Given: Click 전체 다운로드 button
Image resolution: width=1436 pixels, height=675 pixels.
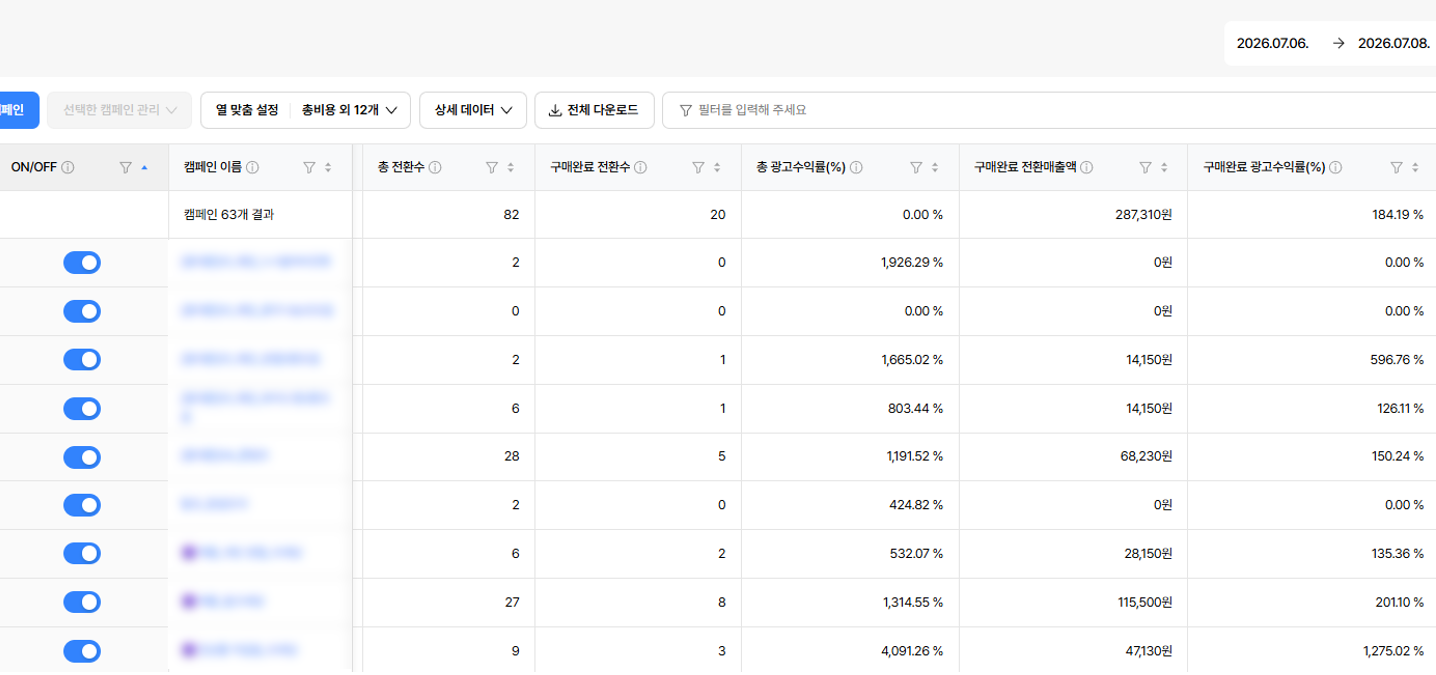Looking at the screenshot, I should (594, 110).
